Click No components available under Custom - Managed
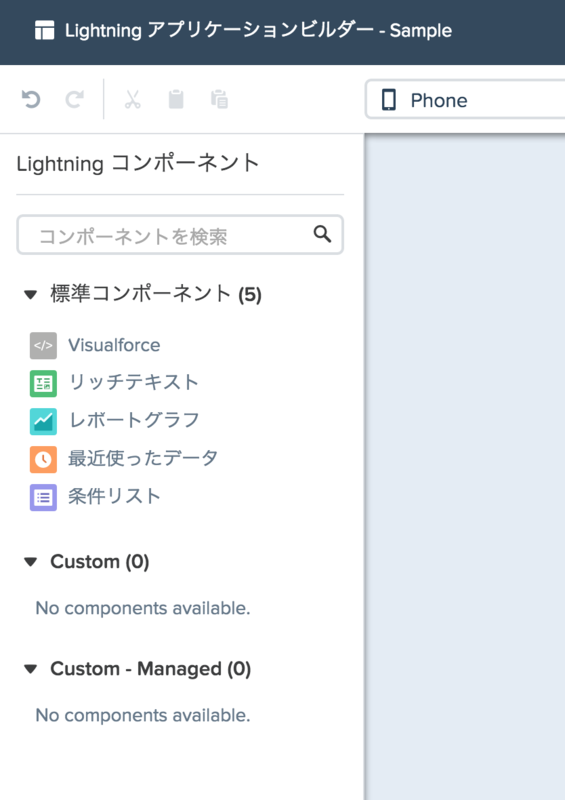The height and width of the screenshot is (800, 565). tap(143, 715)
